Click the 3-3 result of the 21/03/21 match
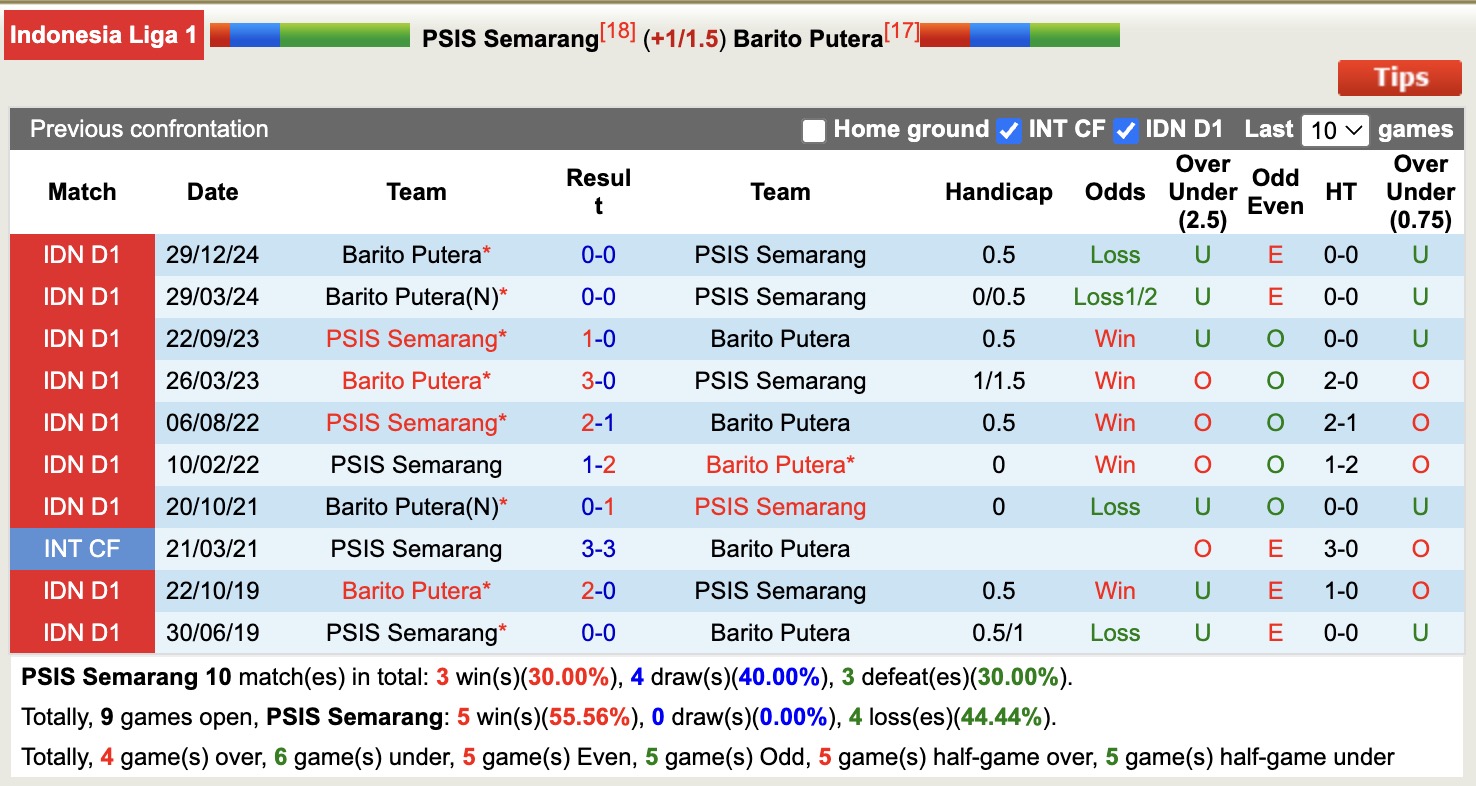Image resolution: width=1476 pixels, height=786 pixels. coord(599,548)
